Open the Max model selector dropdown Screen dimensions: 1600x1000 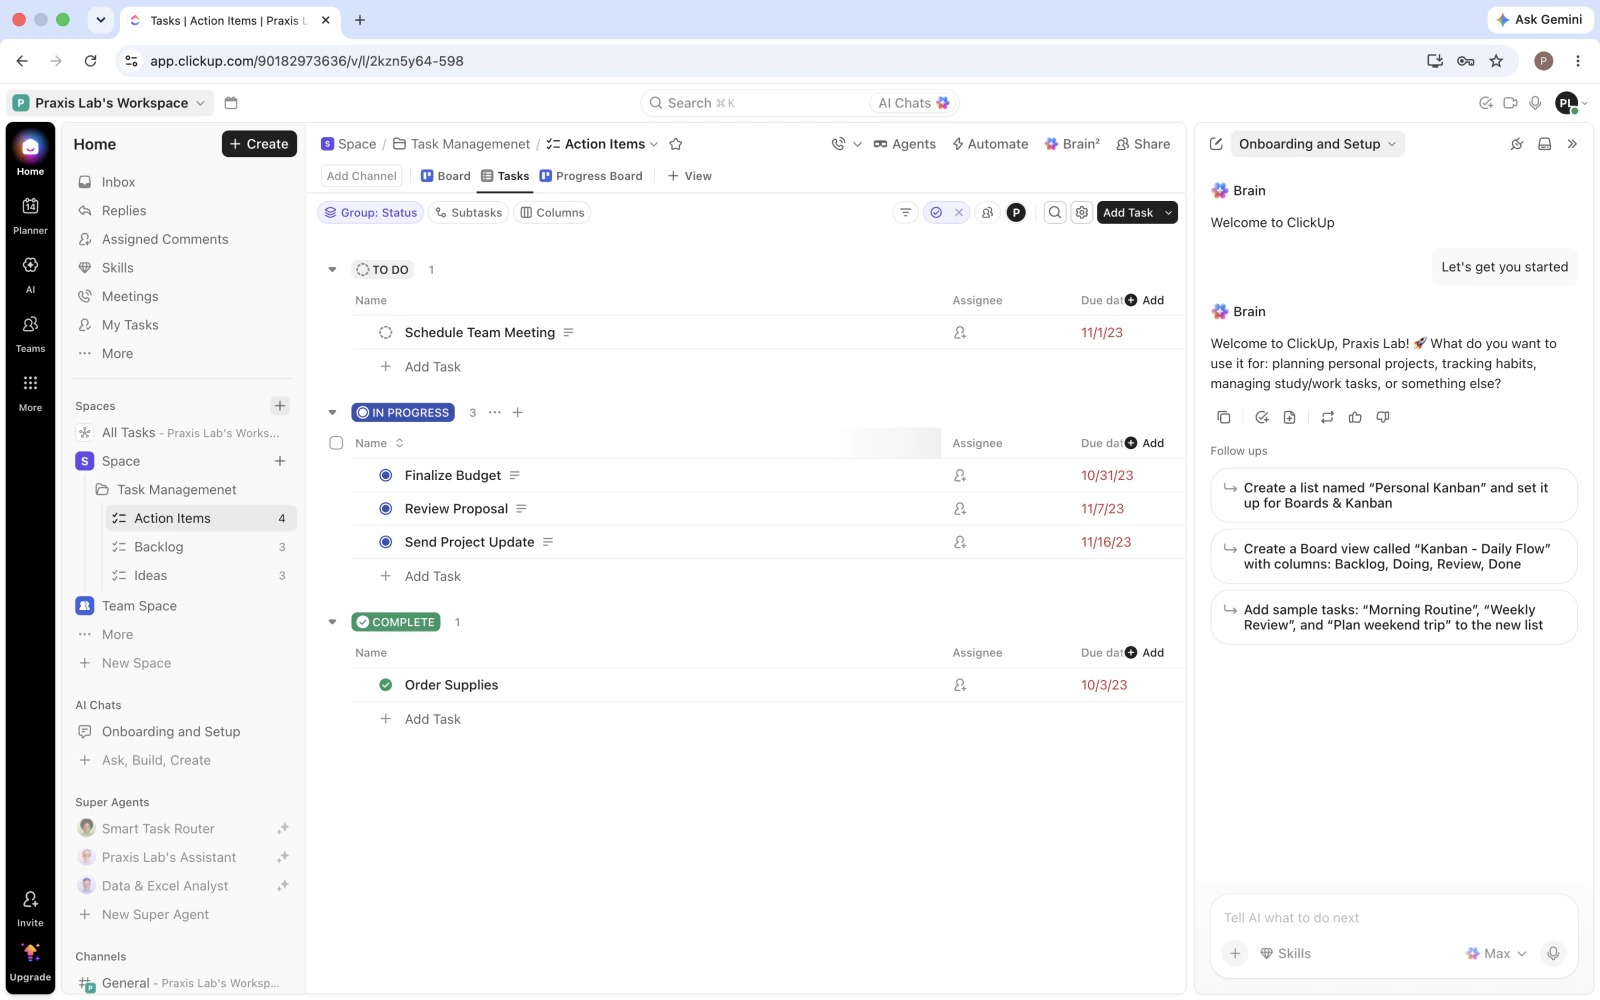click(x=1496, y=953)
